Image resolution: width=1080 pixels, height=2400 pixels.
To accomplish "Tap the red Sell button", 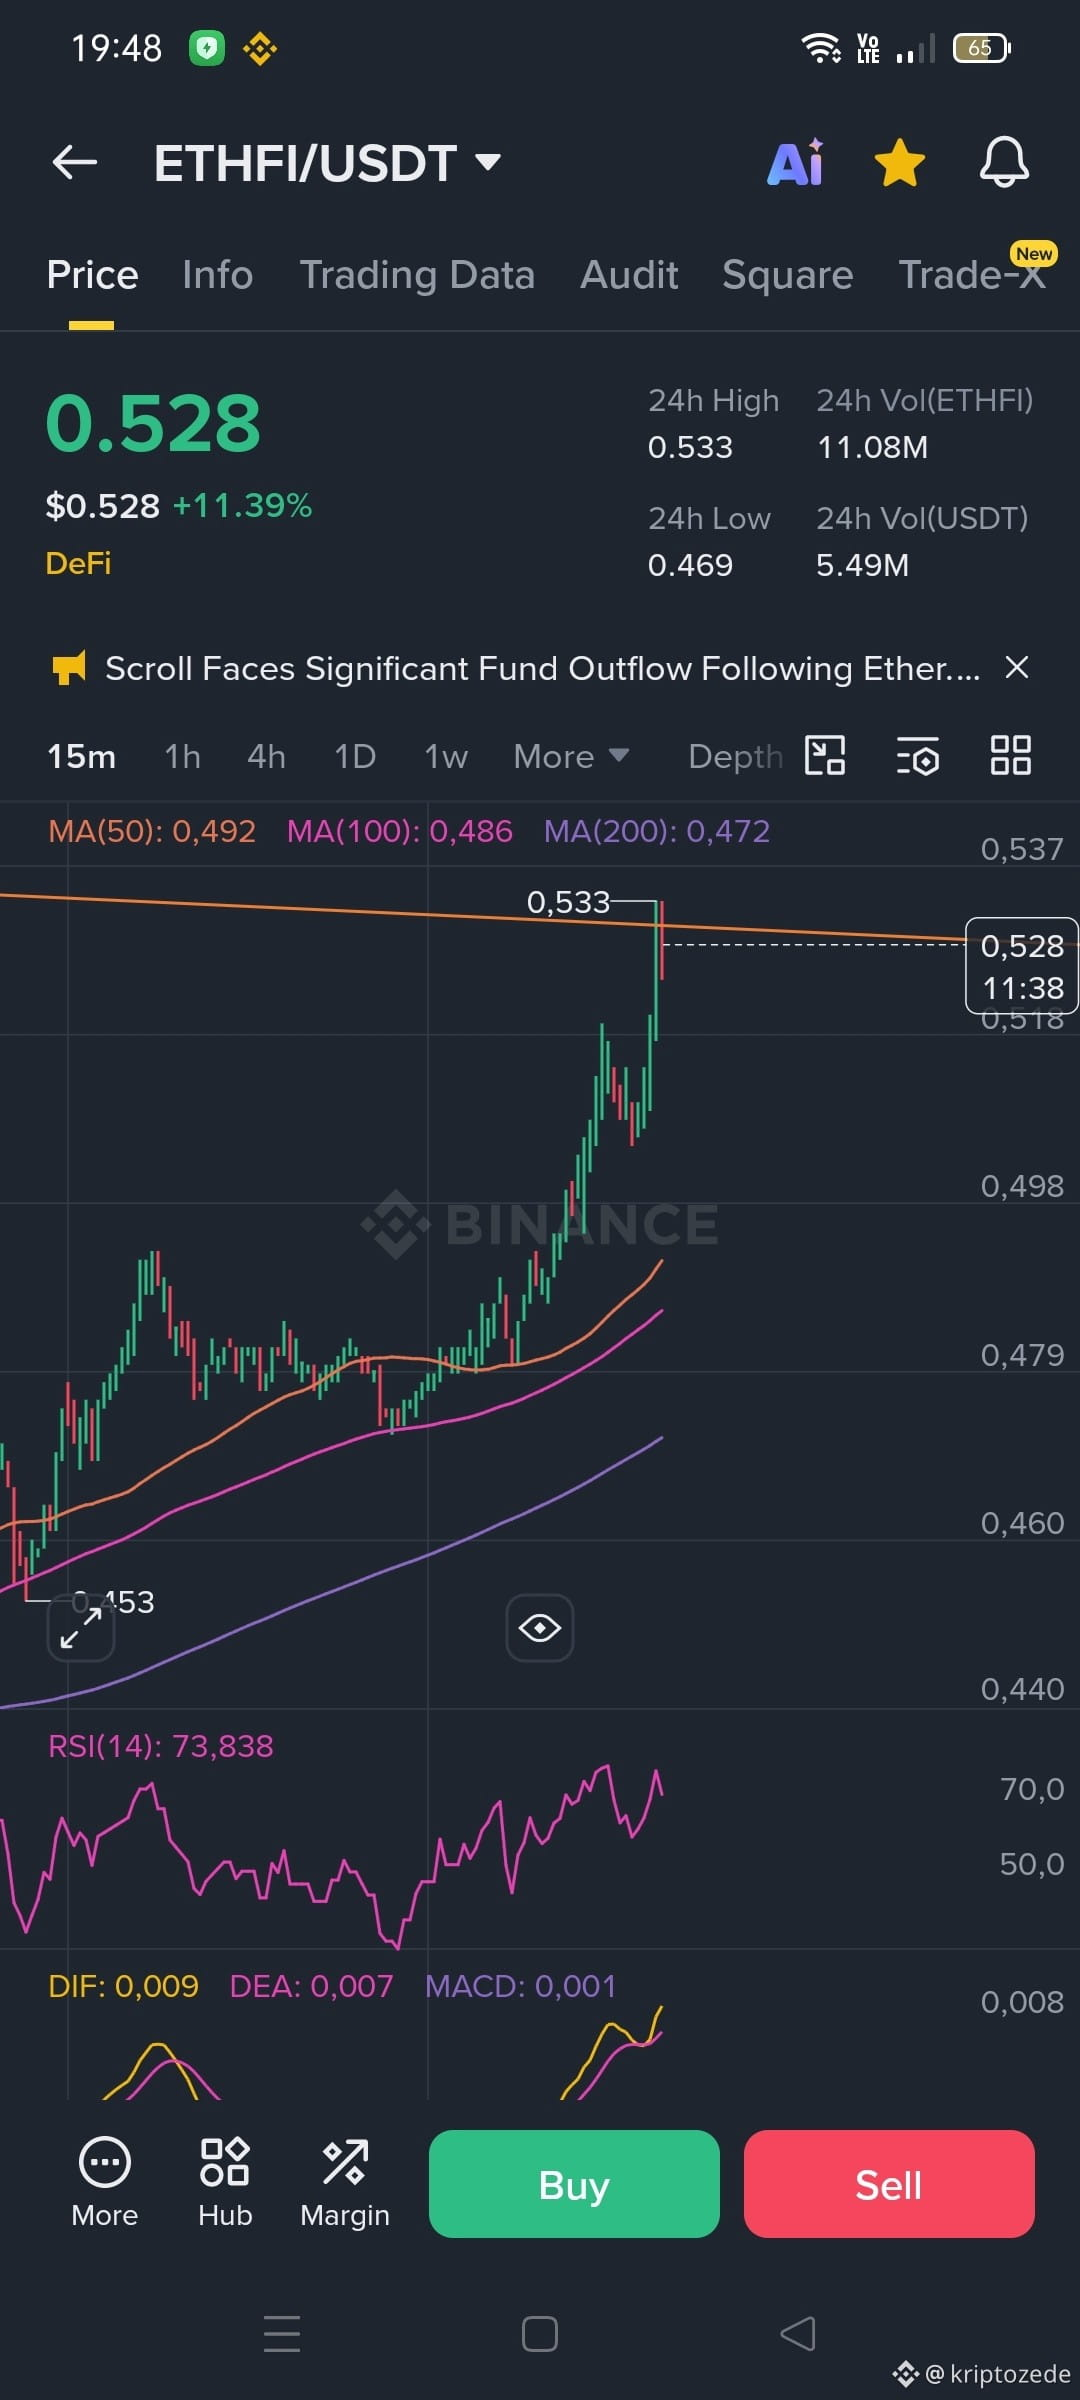I will 889,2184.
